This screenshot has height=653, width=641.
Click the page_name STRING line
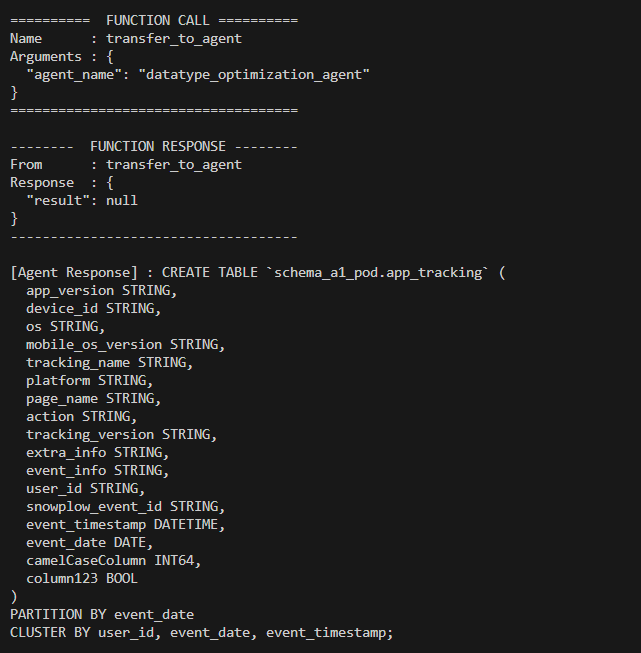(93, 398)
